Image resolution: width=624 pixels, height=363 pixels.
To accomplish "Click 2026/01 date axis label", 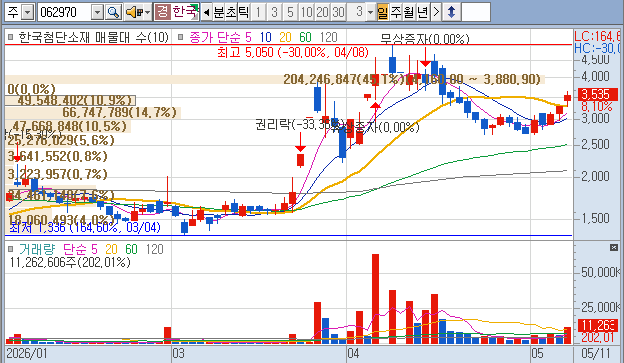I will (x=27, y=353).
